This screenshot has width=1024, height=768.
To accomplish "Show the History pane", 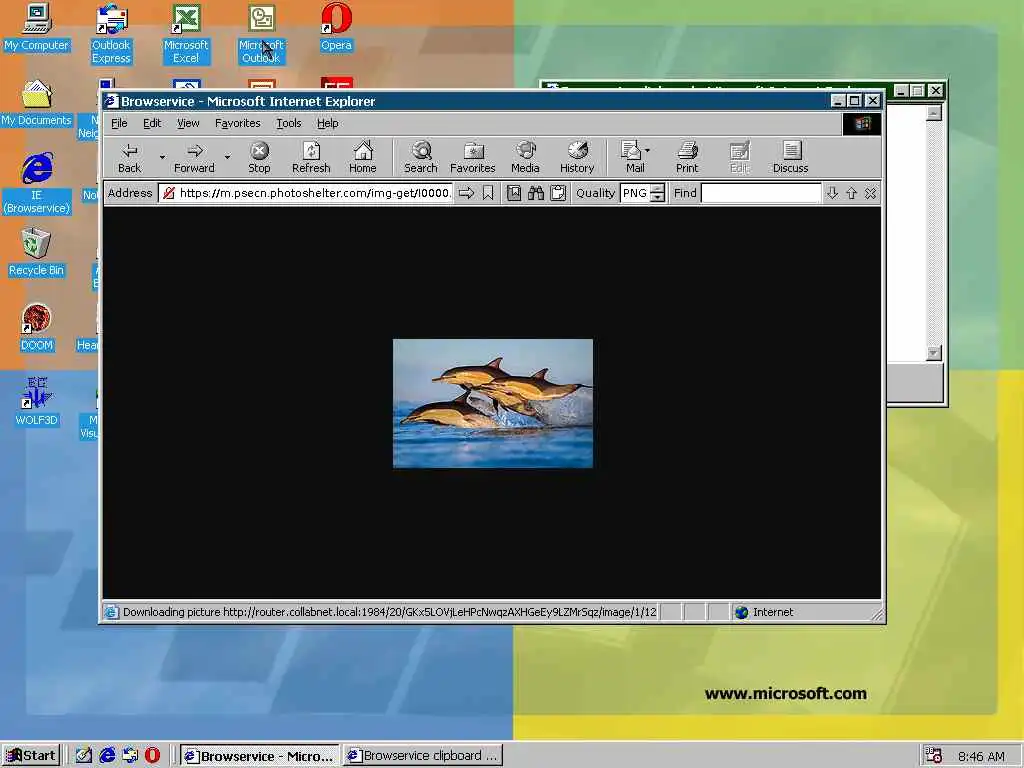I will coord(577,157).
